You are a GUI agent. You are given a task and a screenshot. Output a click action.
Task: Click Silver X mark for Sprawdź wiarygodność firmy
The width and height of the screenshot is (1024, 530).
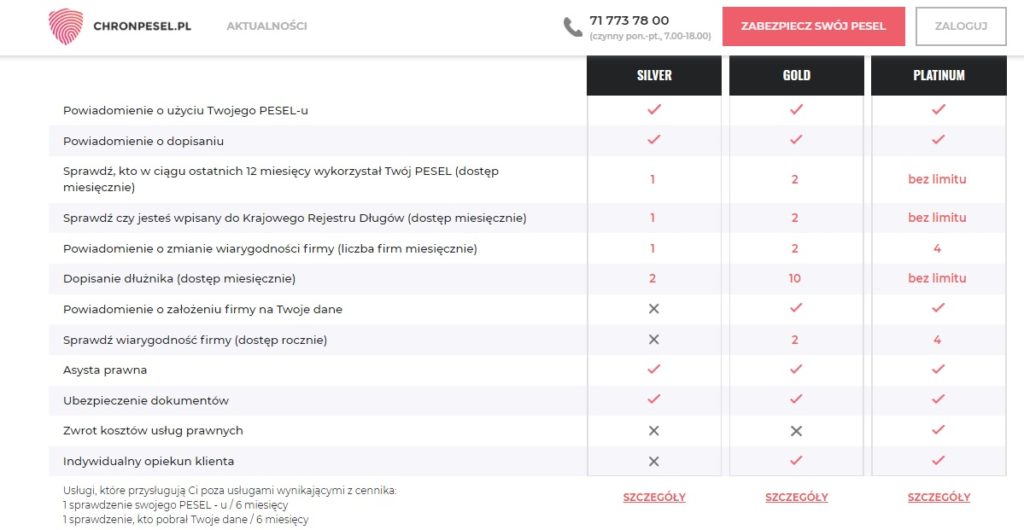coord(654,339)
